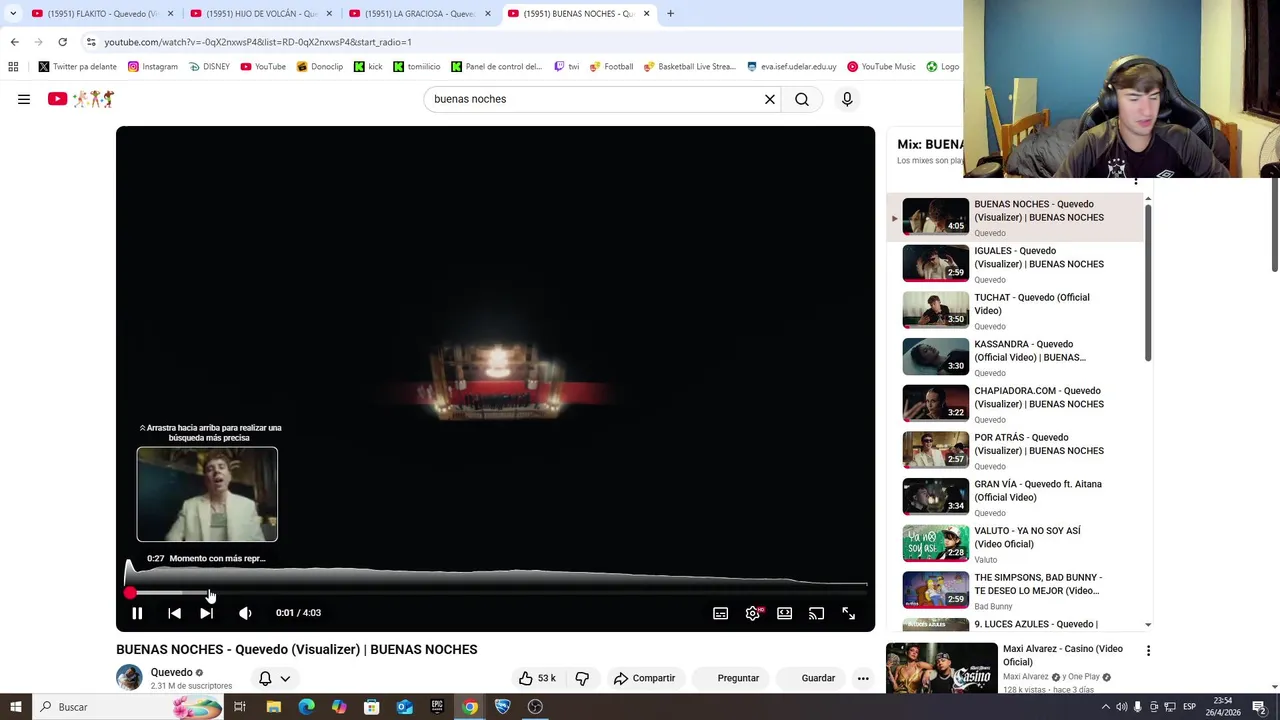
Task: Open Windows Start menu
Action: (15, 707)
